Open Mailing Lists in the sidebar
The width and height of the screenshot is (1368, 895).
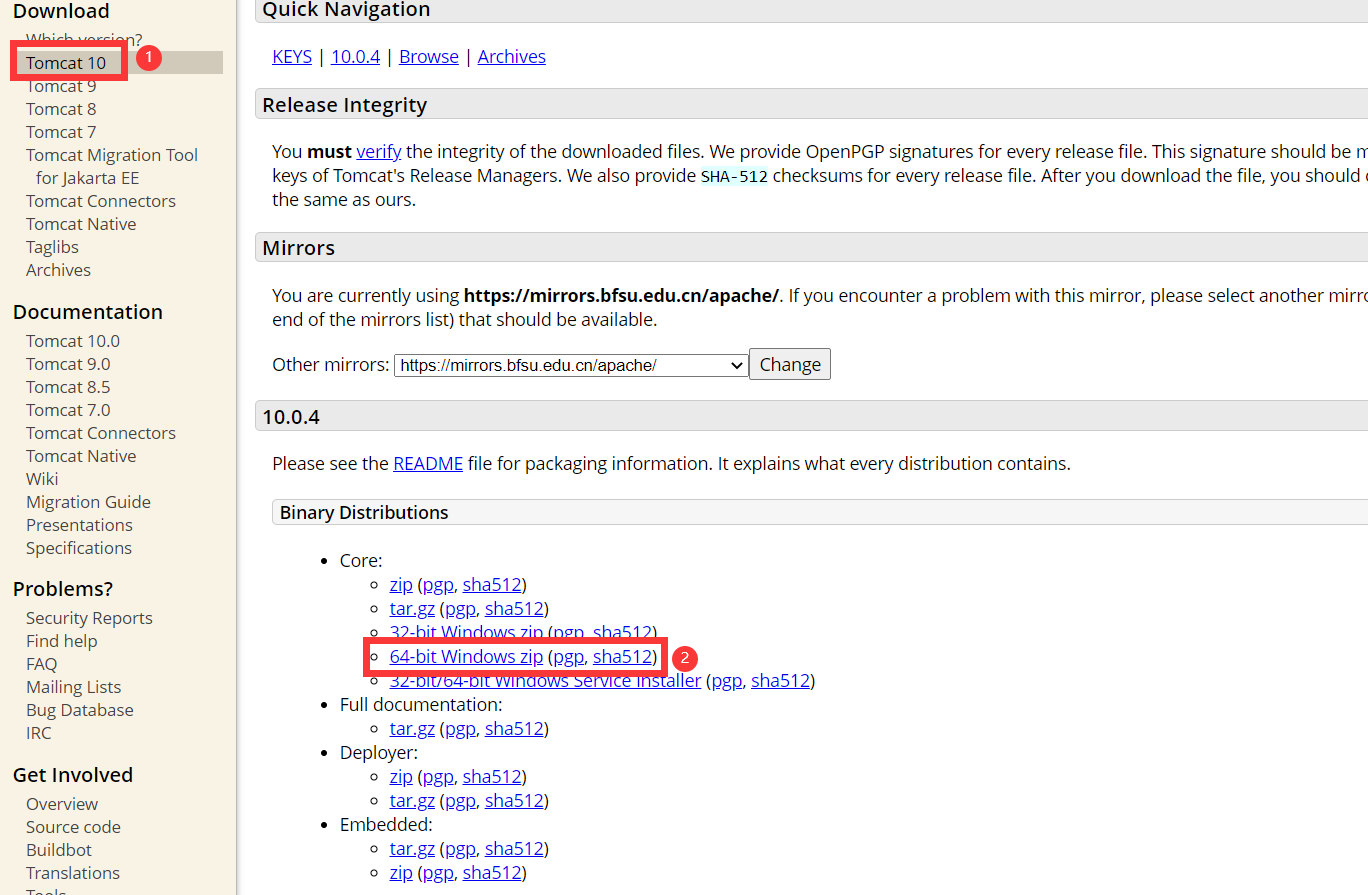click(73, 687)
